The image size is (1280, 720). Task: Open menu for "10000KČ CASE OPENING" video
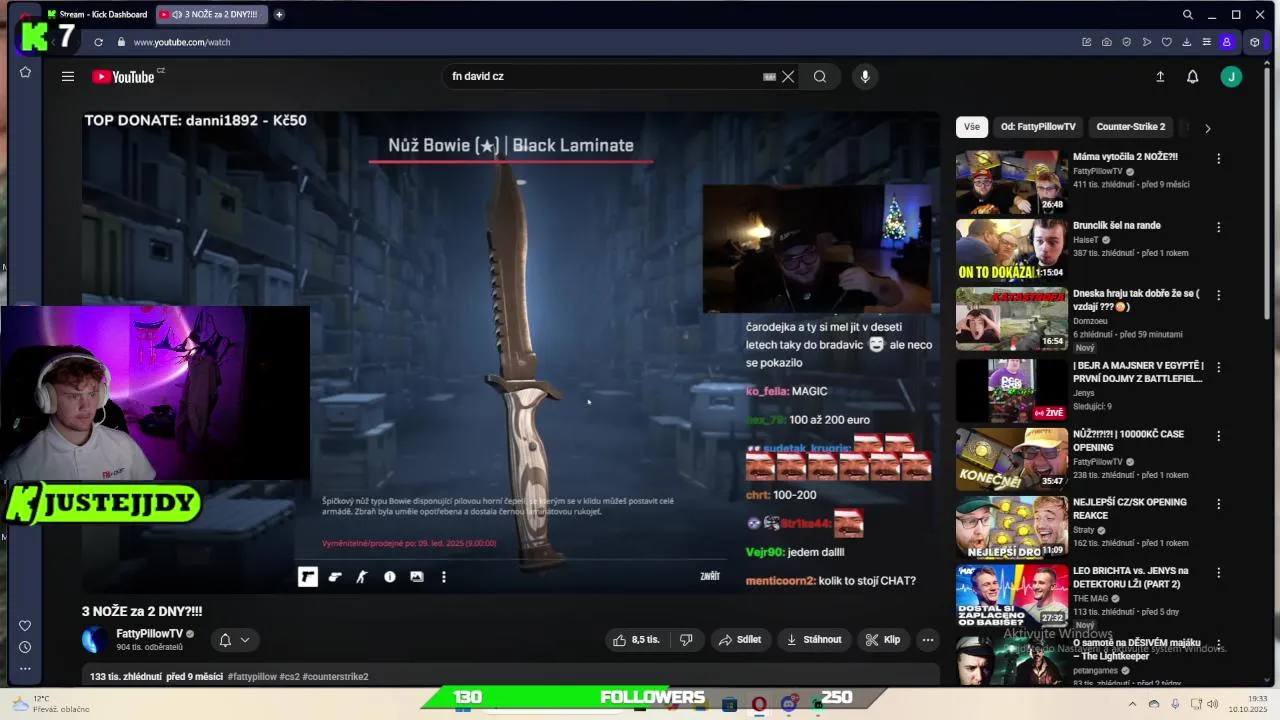pyautogui.click(x=1218, y=436)
